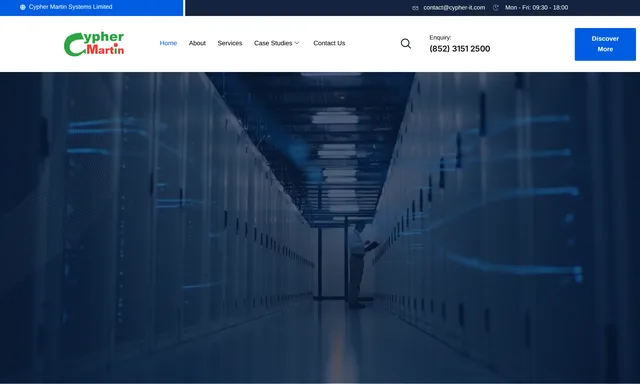Click the Mon - Fri: 09:30 - 18:00 text
This screenshot has width=640, height=384.
536,7
